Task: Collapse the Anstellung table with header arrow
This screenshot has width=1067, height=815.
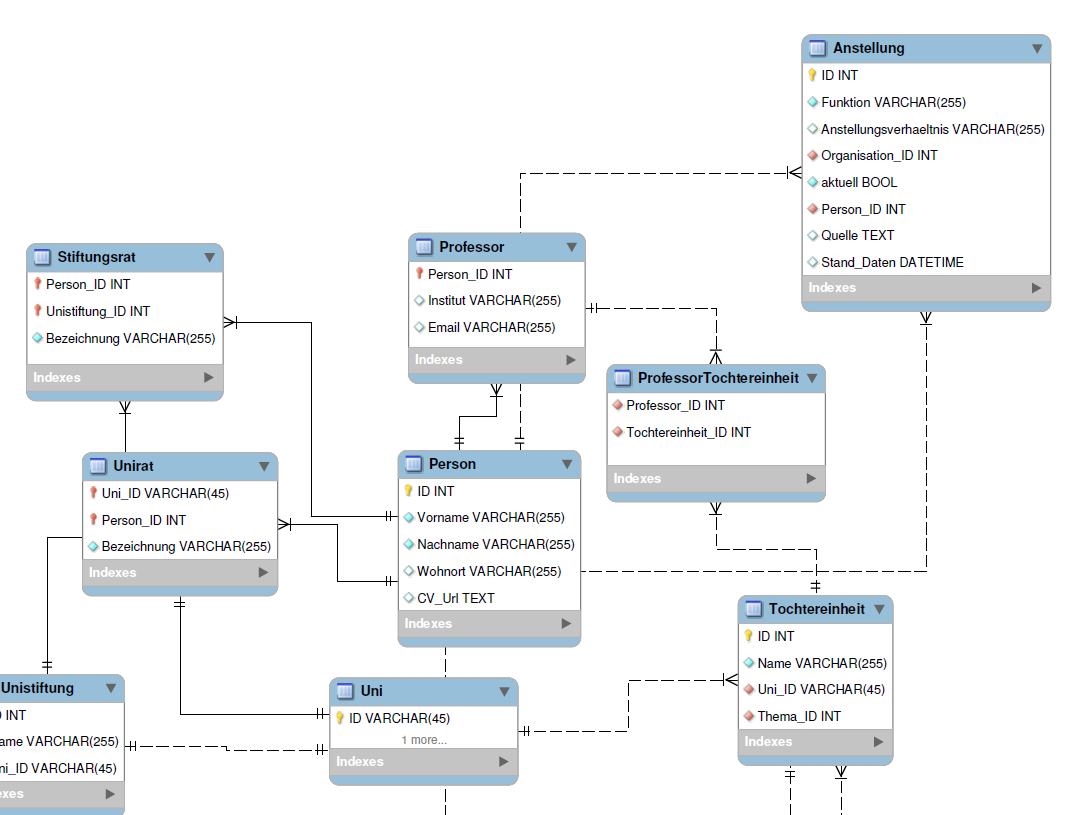Action: [1037, 48]
